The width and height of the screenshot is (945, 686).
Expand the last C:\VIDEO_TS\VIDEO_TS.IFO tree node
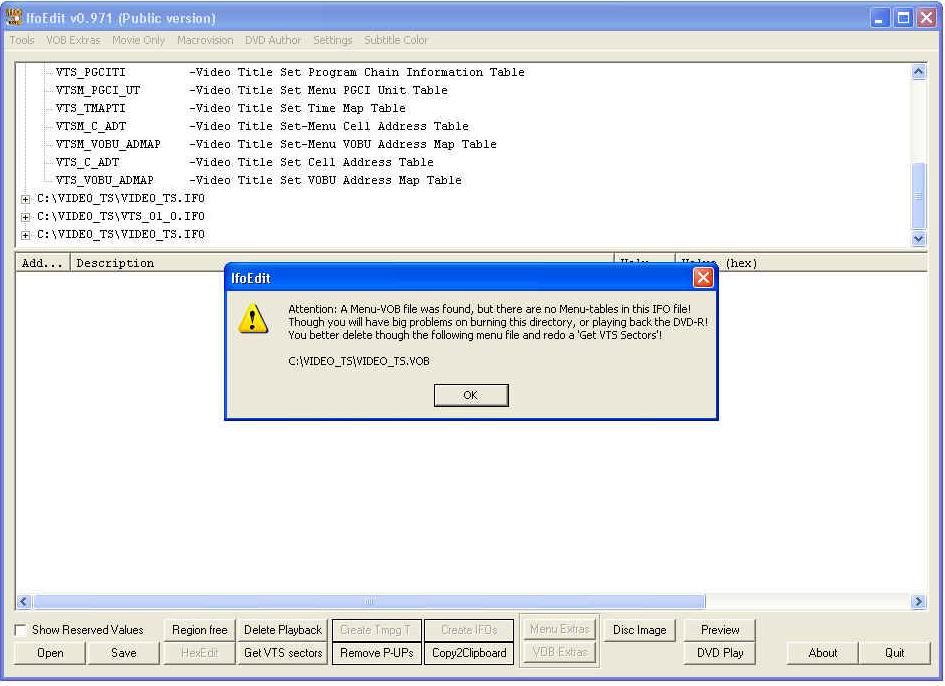25,235
